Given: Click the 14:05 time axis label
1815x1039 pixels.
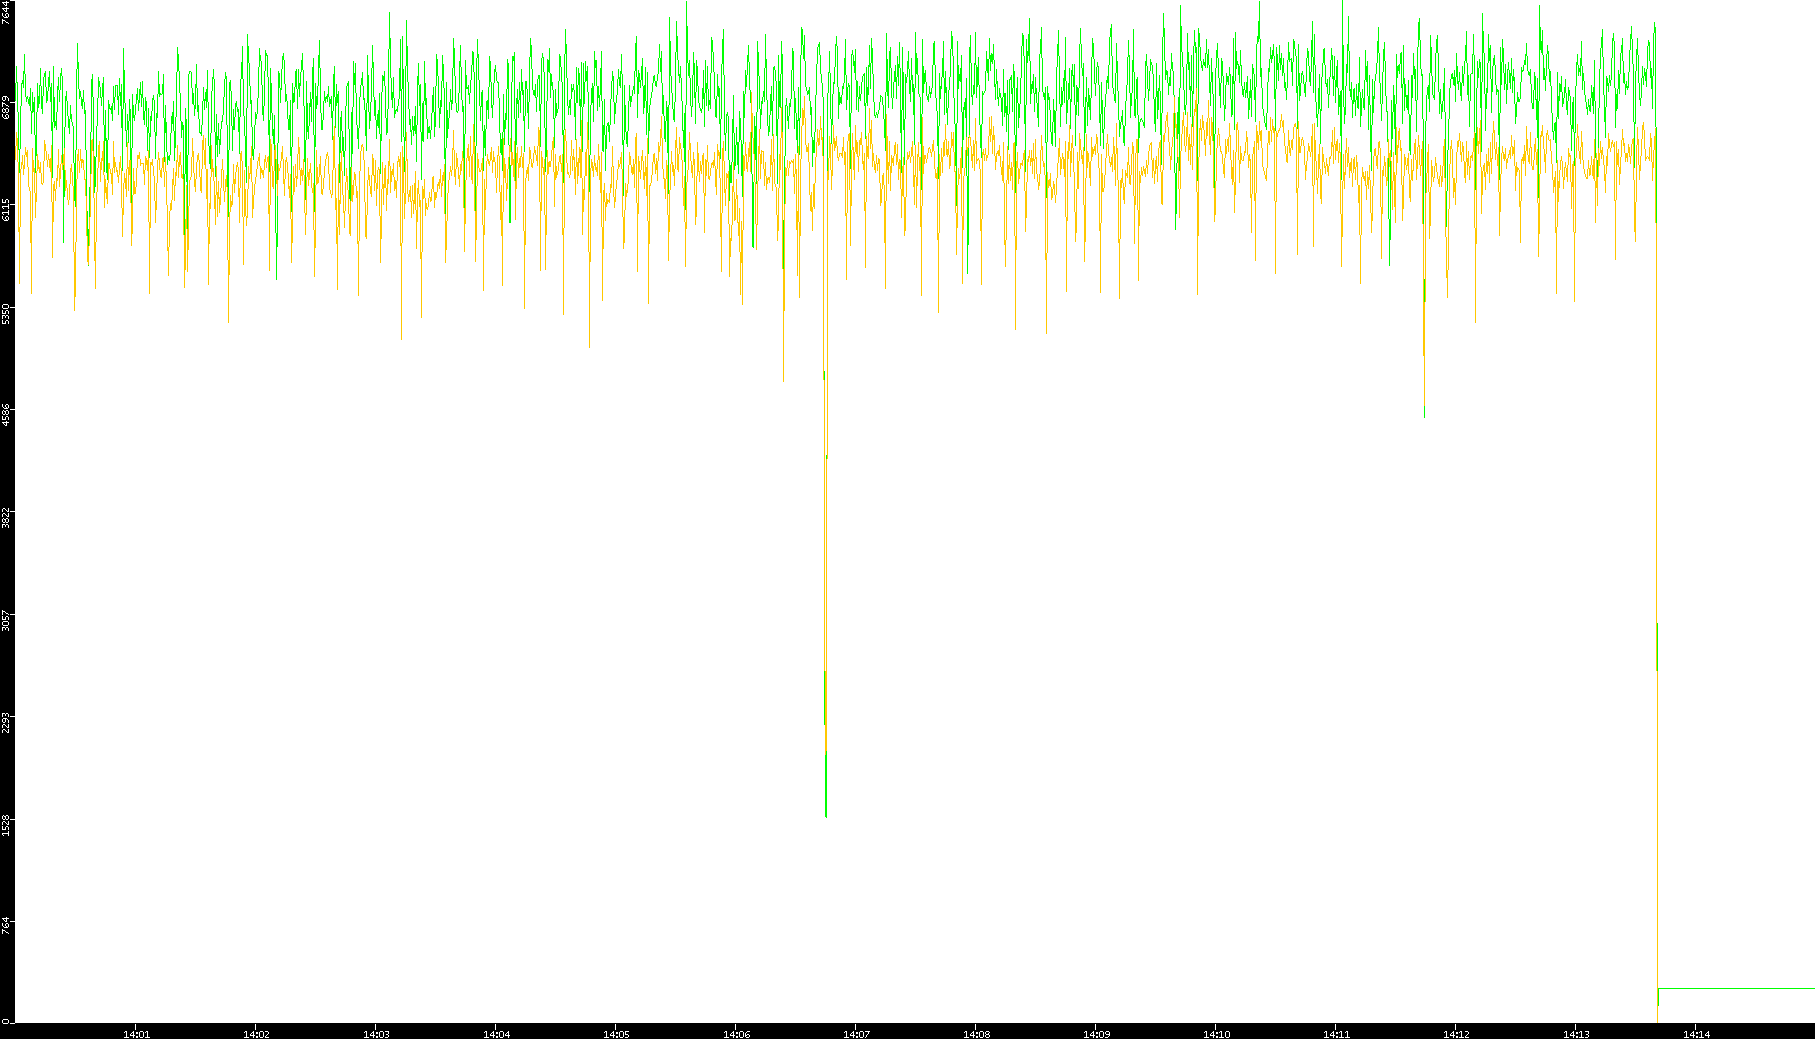Looking at the screenshot, I should (616, 1034).
